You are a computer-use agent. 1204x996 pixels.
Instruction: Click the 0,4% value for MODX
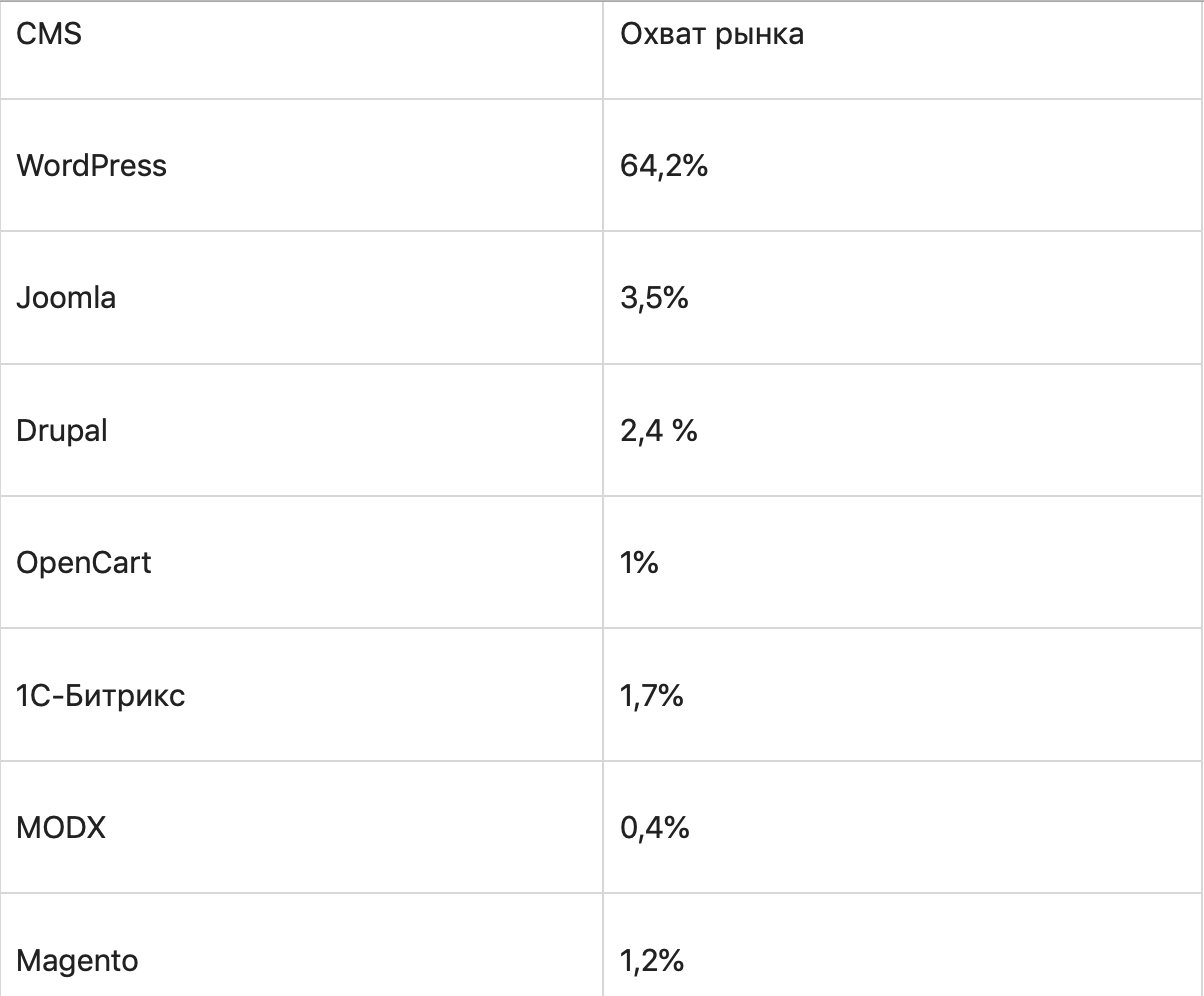pos(655,828)
